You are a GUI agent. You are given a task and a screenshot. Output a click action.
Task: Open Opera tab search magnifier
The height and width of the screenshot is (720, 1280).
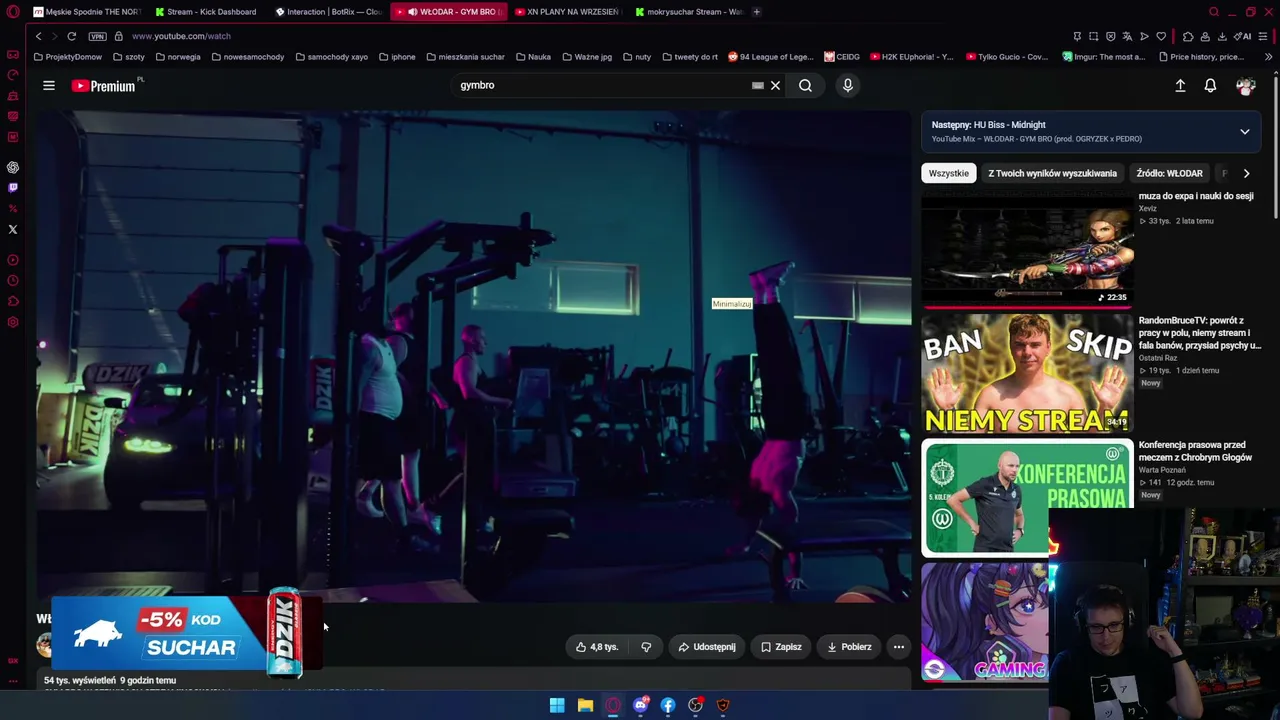[x=1214, y=12]
